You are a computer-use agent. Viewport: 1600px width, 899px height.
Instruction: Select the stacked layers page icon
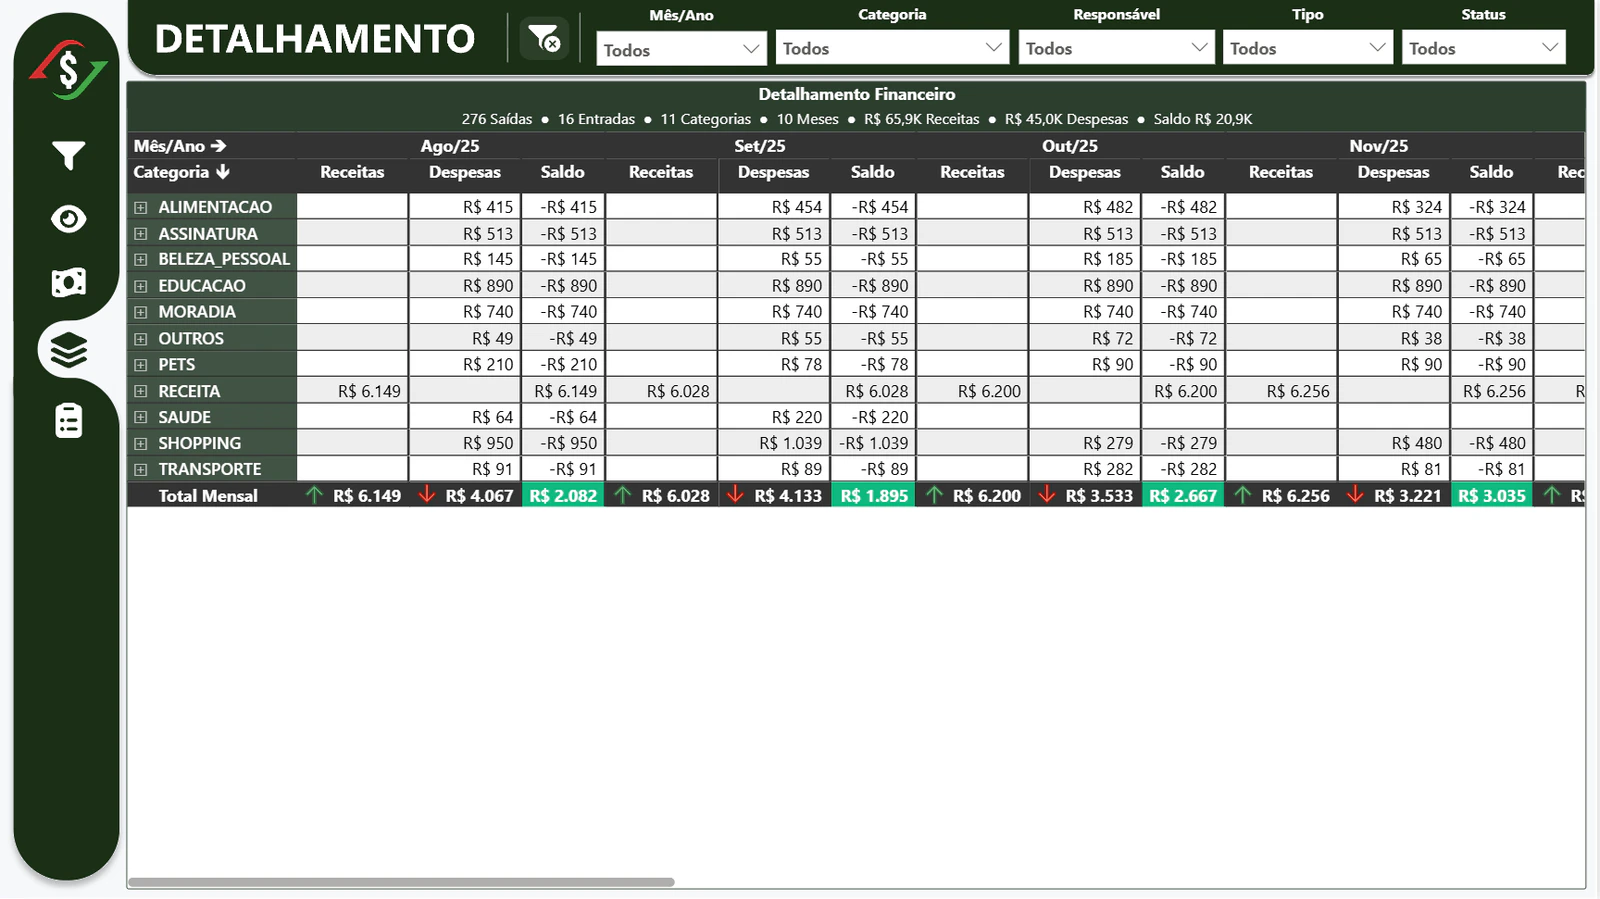point(68,351)
